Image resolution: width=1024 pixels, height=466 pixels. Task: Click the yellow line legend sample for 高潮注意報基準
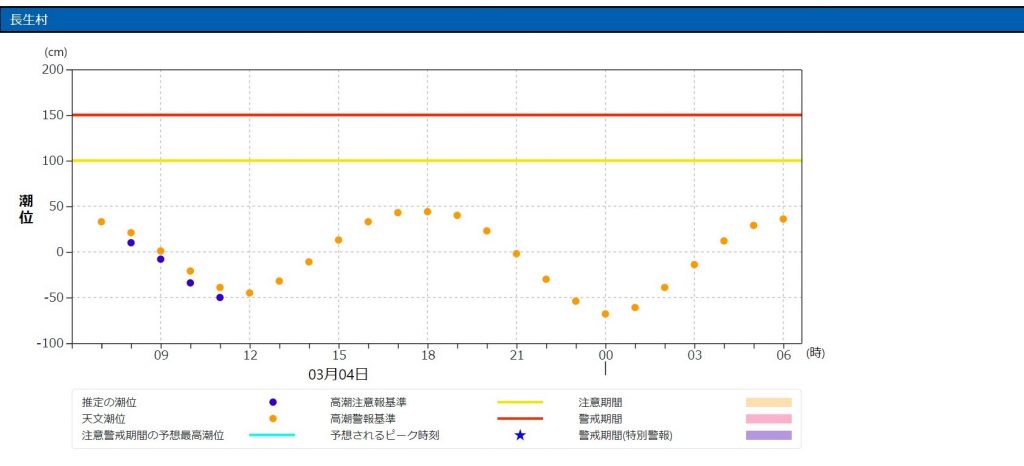pyautogui.click(x=520, y=402)
